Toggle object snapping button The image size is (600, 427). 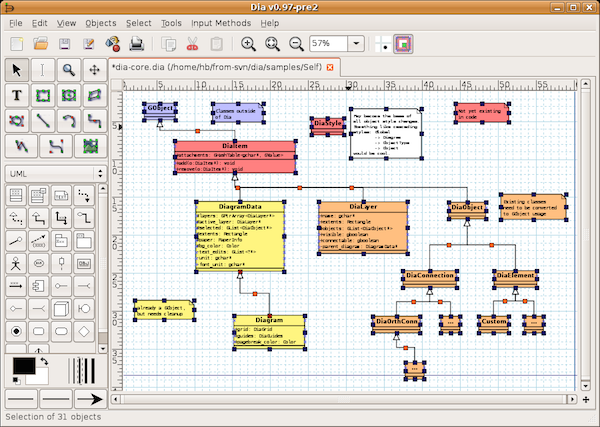(404, 44)
